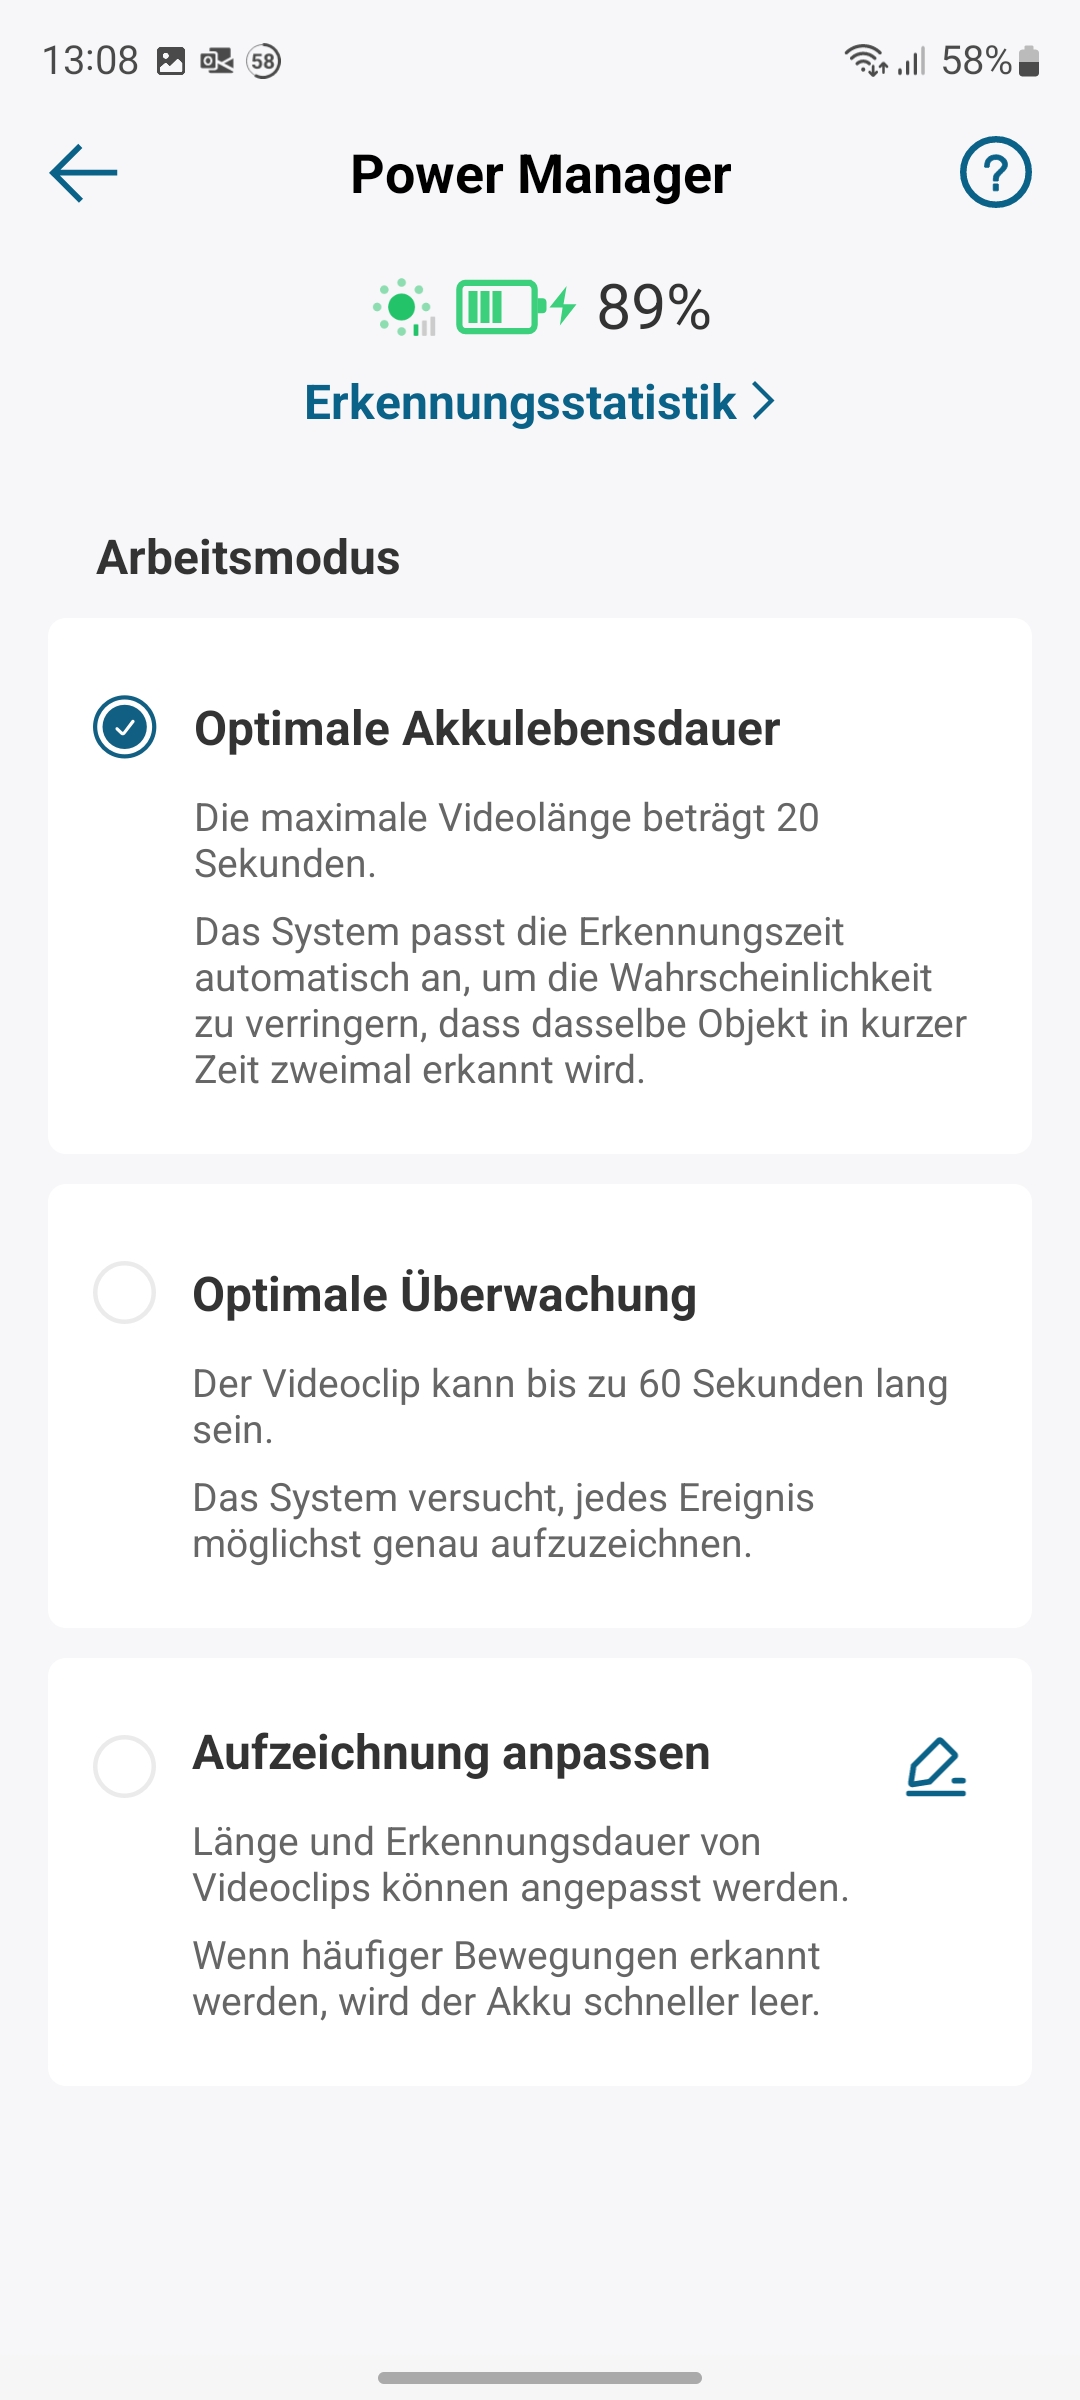1080x2400 pixels.
Task: Tap the Power Manager title
Action: pos(540,174)
